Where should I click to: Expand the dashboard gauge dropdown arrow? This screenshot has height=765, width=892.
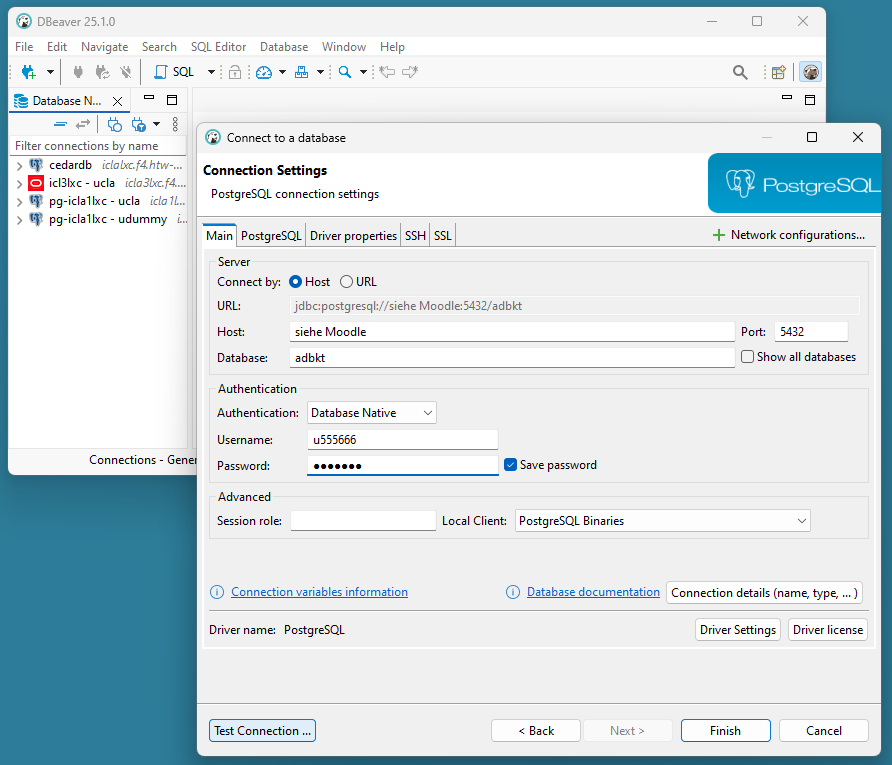pos(282,72)
